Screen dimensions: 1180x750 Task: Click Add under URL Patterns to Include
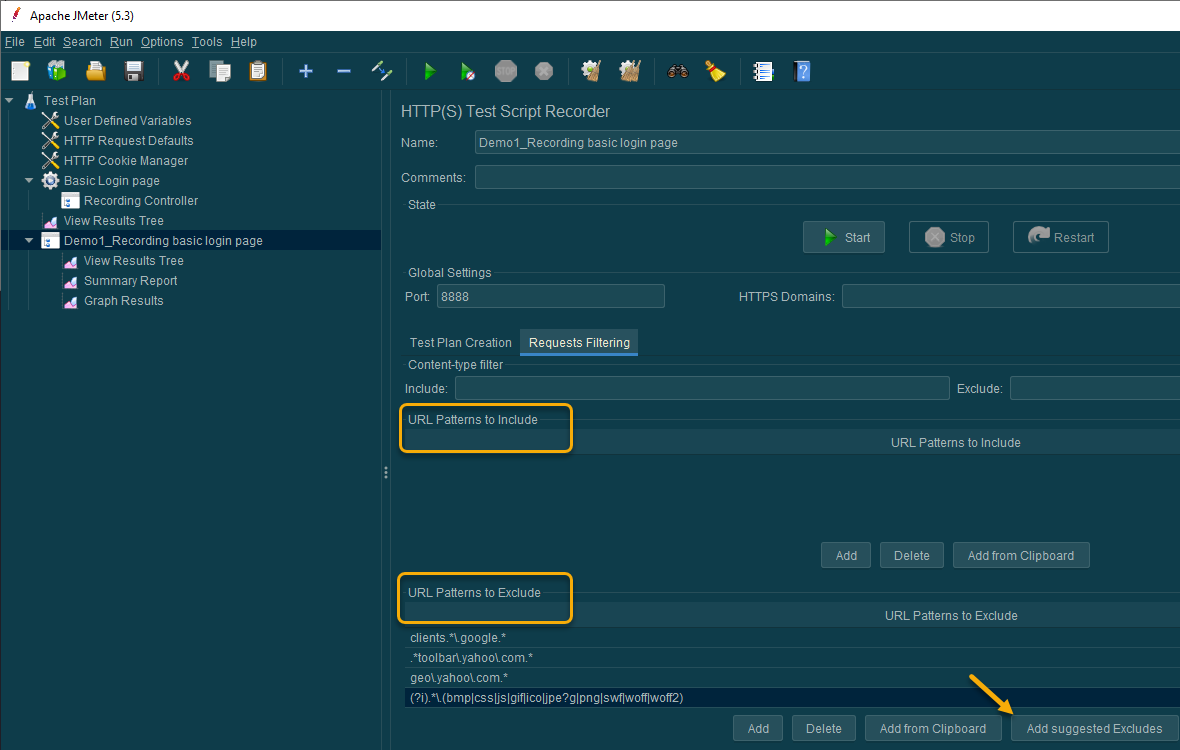[846, 556]
